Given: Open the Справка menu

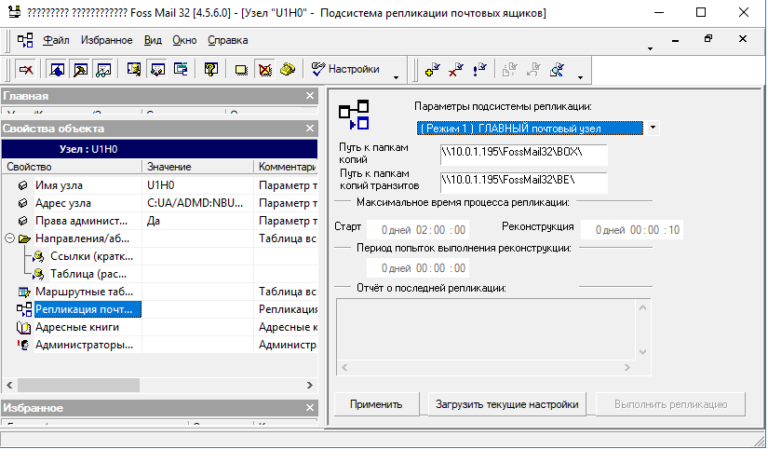Looking at the screenshot, I should coord(228,40).
